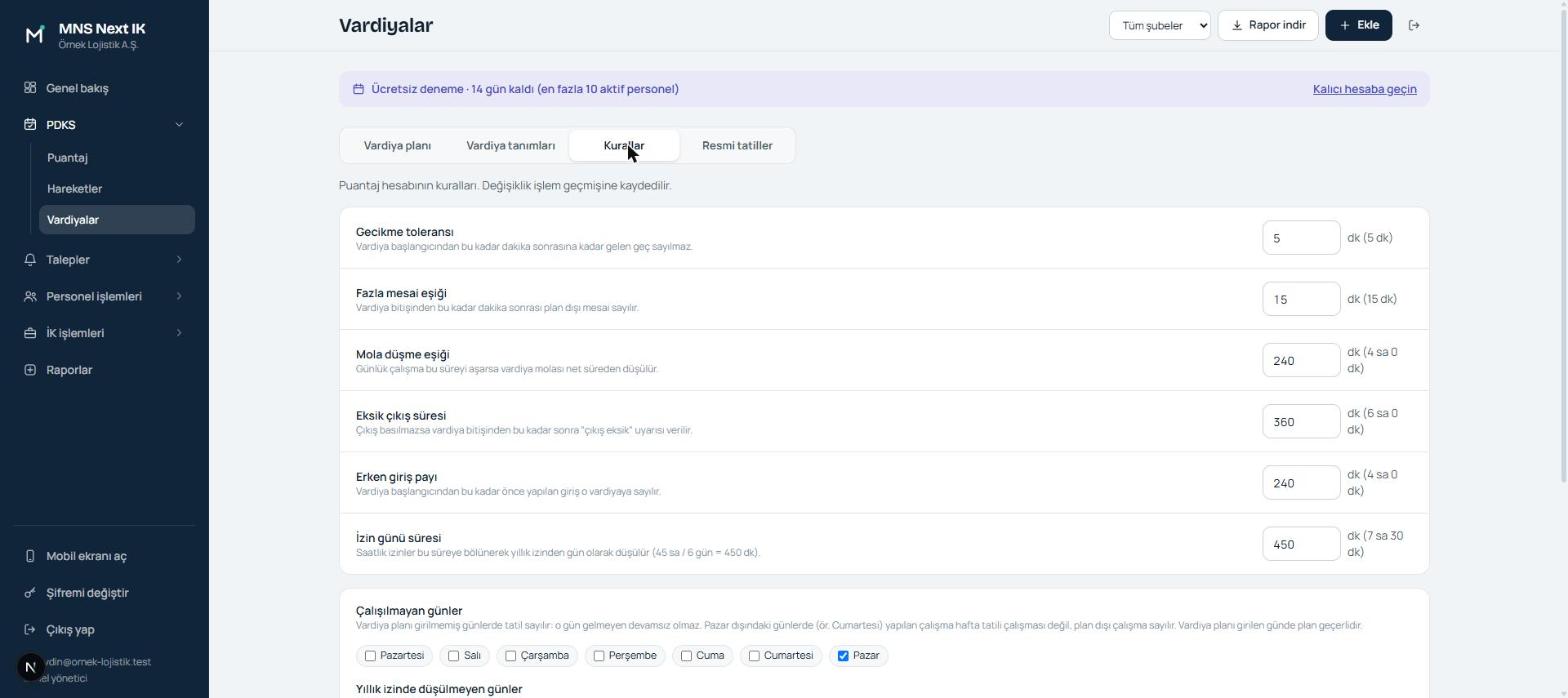Follow the Kalıcı hesaba geçin link
Screen dimensions: 1568x698
click(x=1364, y=89)
